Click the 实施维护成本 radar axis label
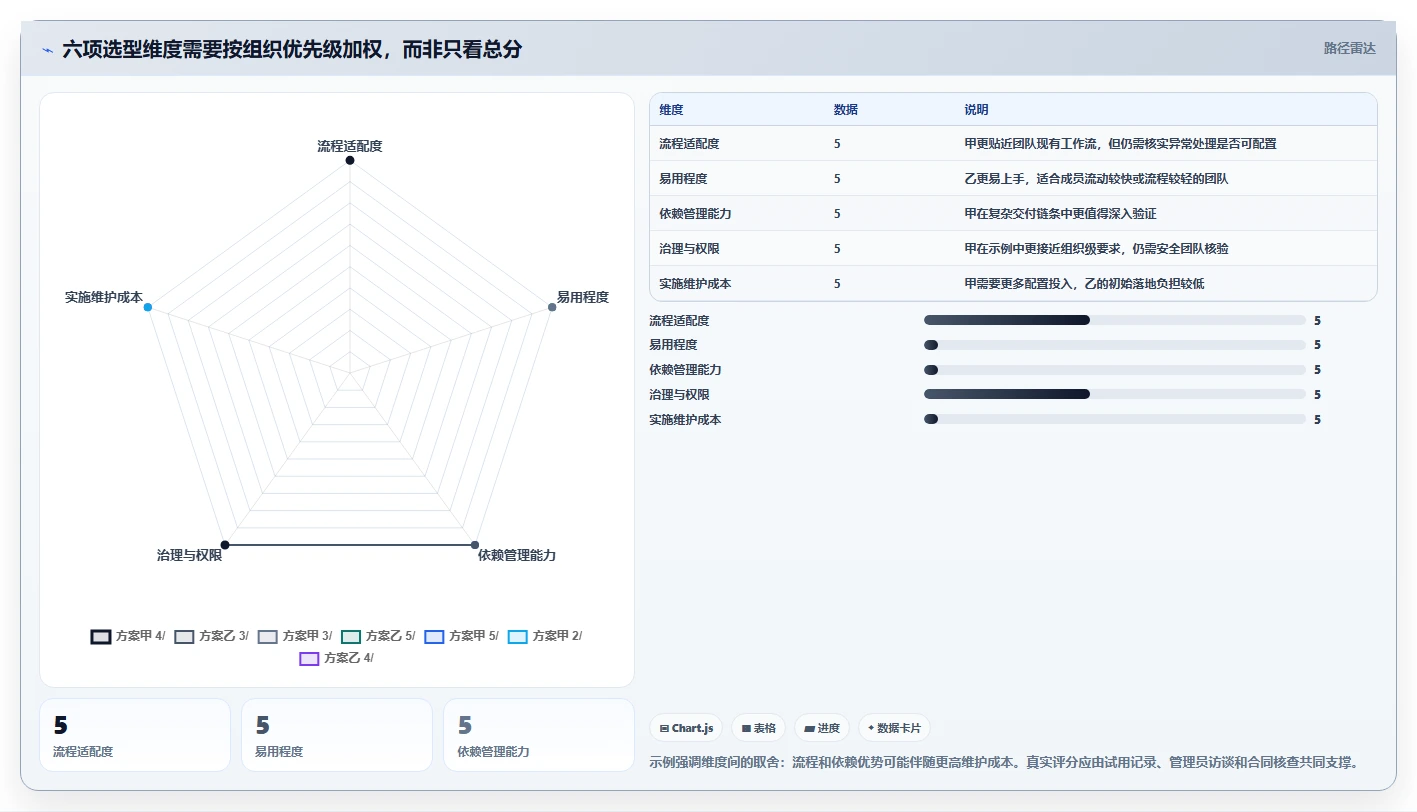Screen dimensions: 1417x812 pyautogui.click(x=104, y=297)
